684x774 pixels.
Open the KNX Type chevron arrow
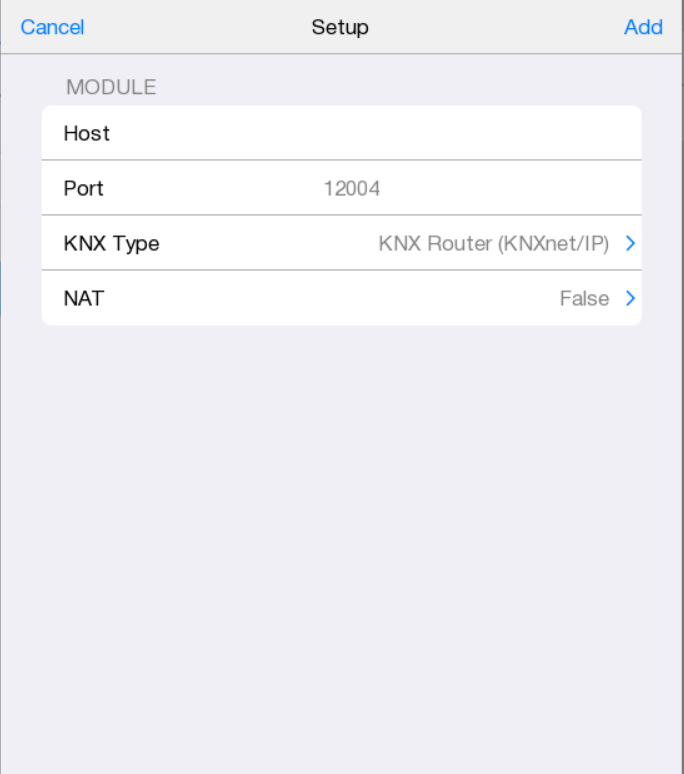630,243
